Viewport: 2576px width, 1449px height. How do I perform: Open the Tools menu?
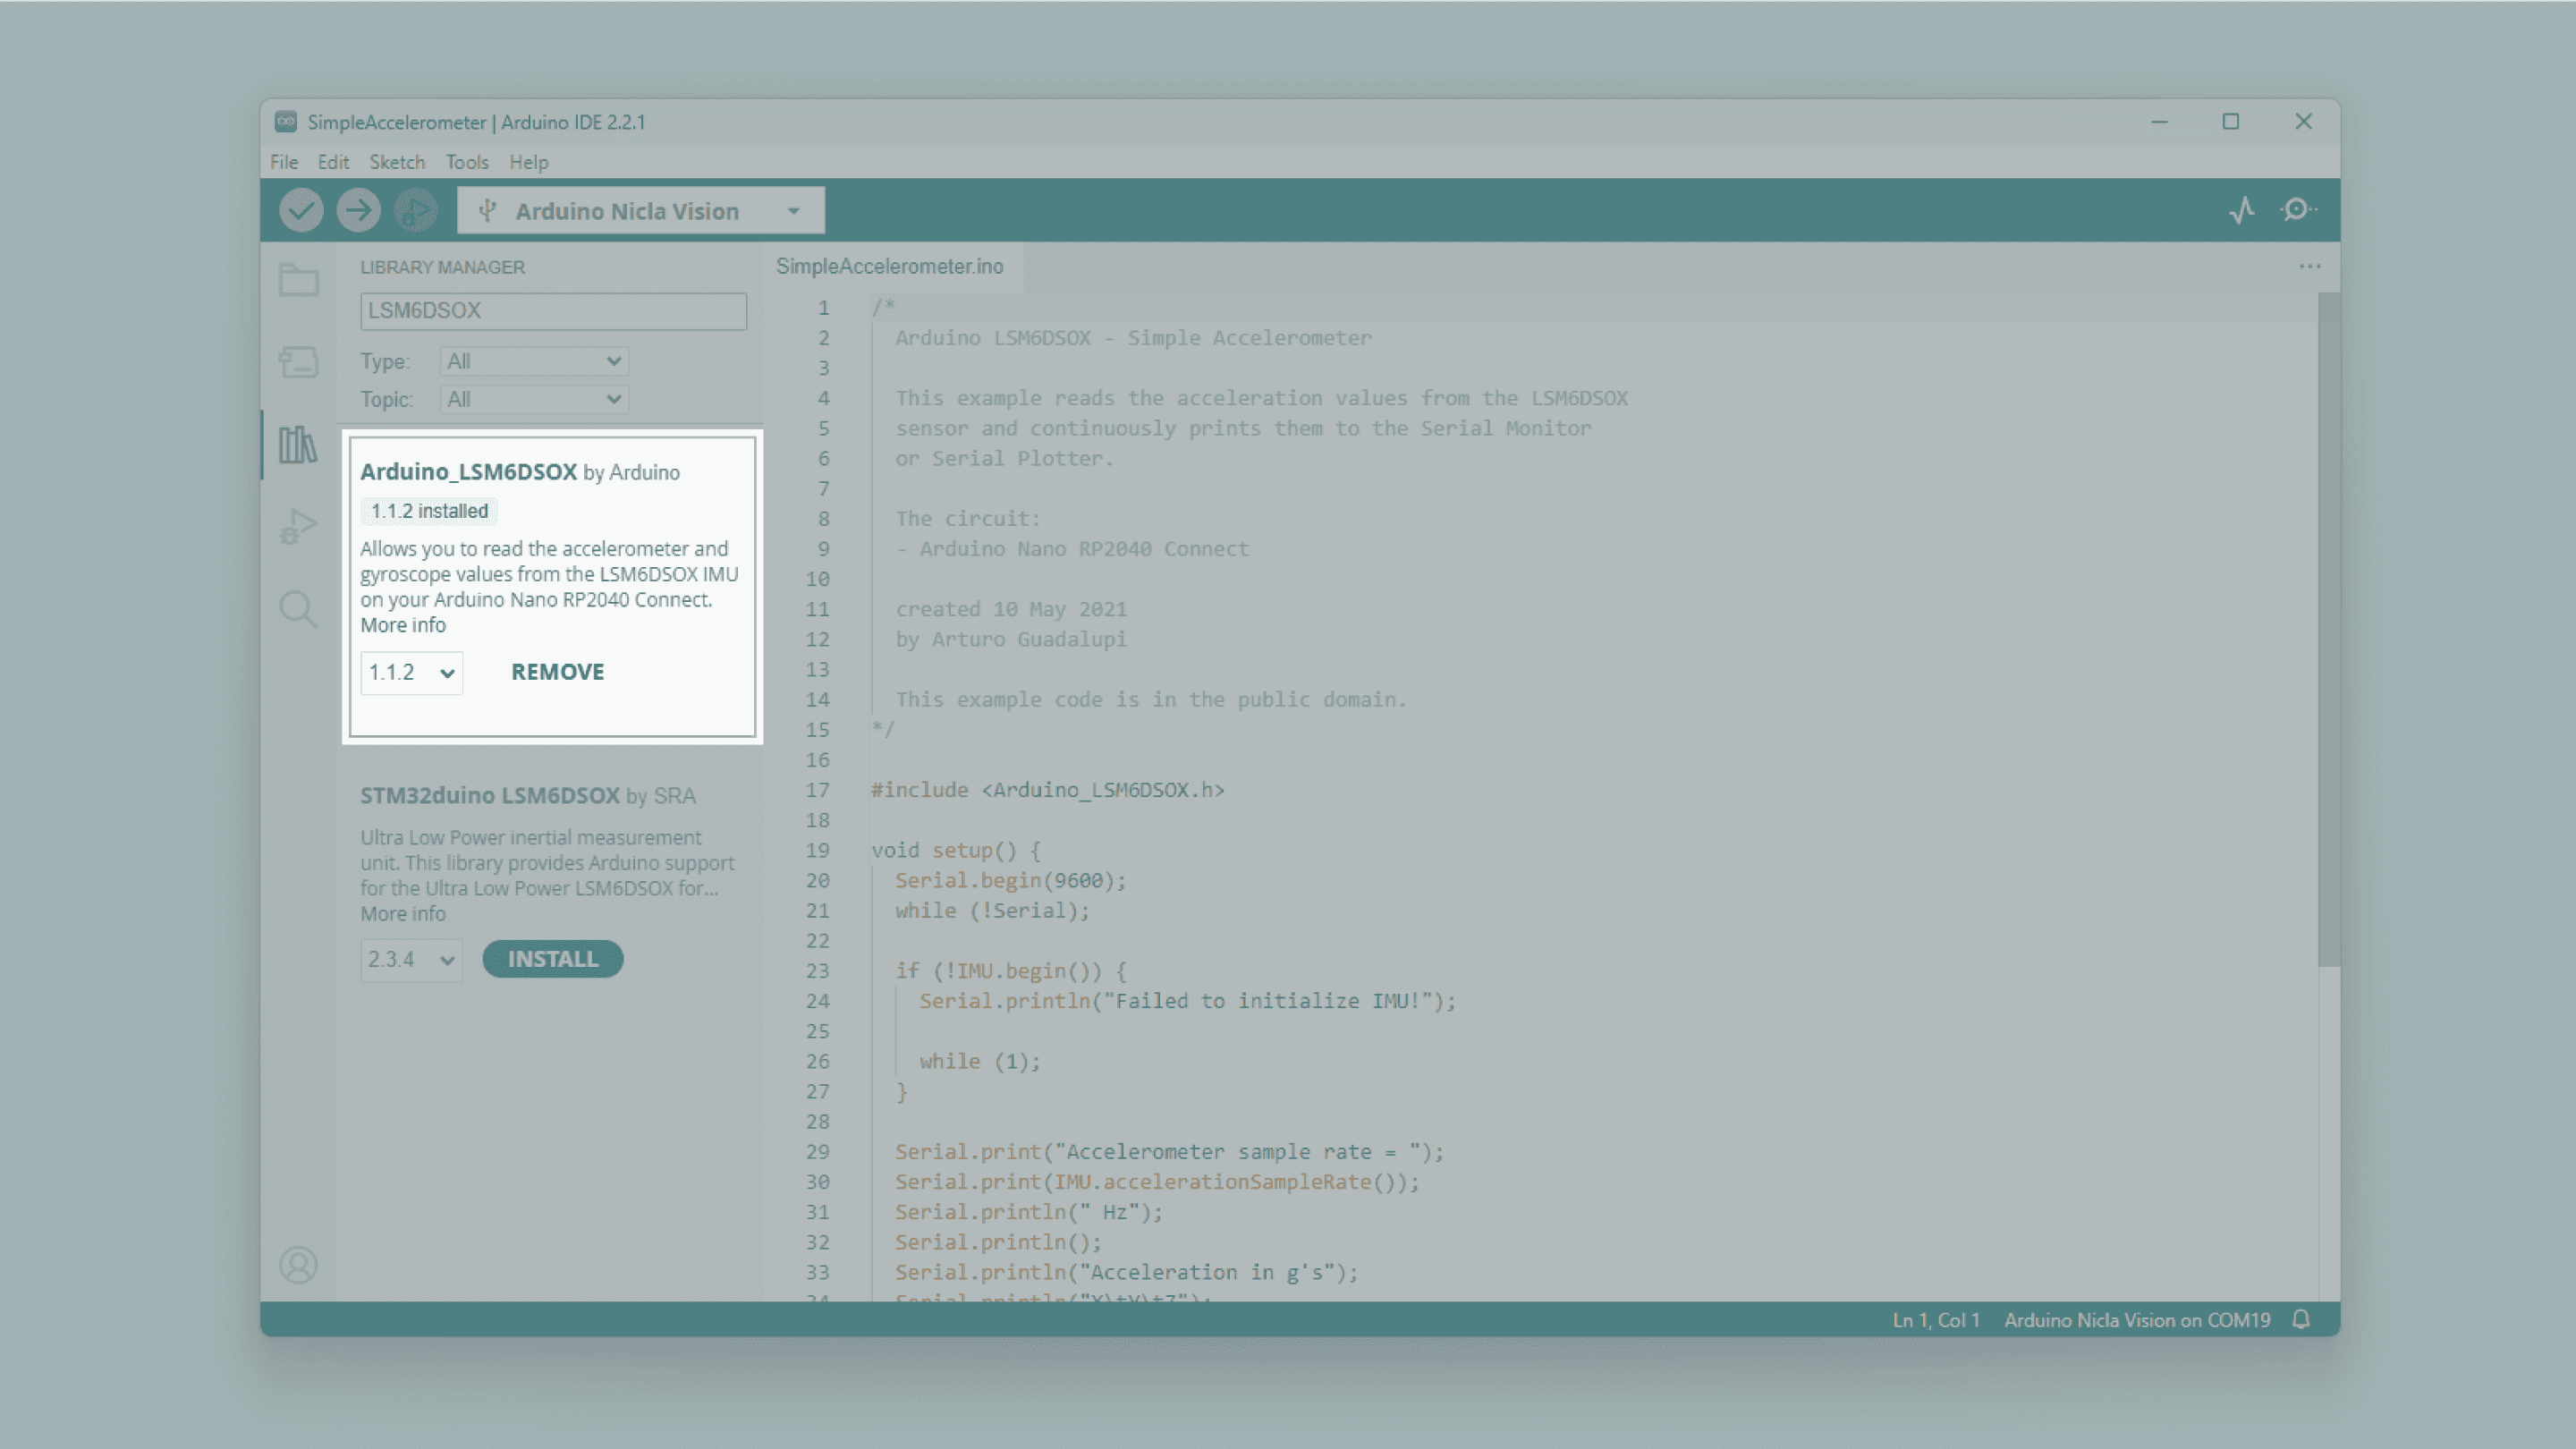click(467, 162)
